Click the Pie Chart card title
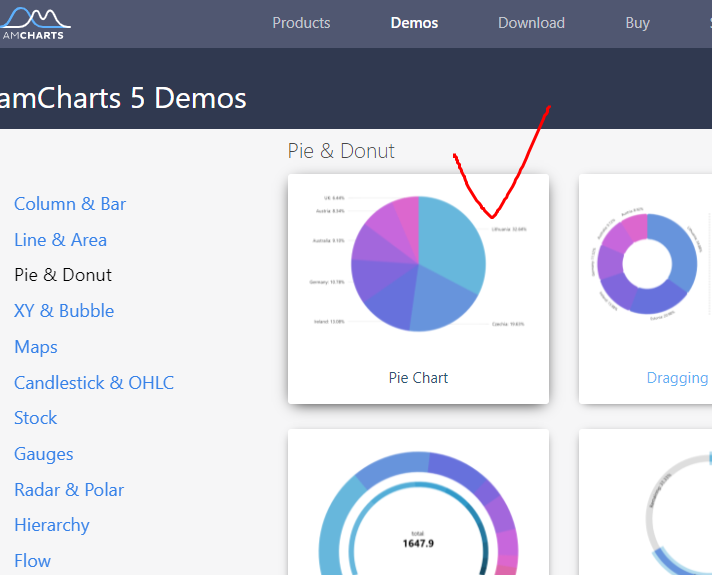The width and height of the screenshot is (712, 575). pos(418,378)
